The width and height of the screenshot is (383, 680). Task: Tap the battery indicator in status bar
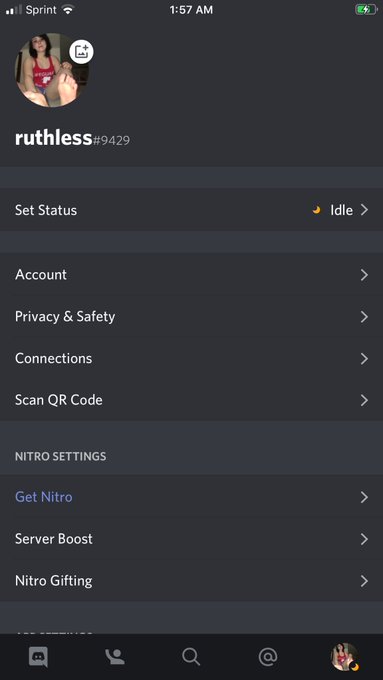[366, 10]
